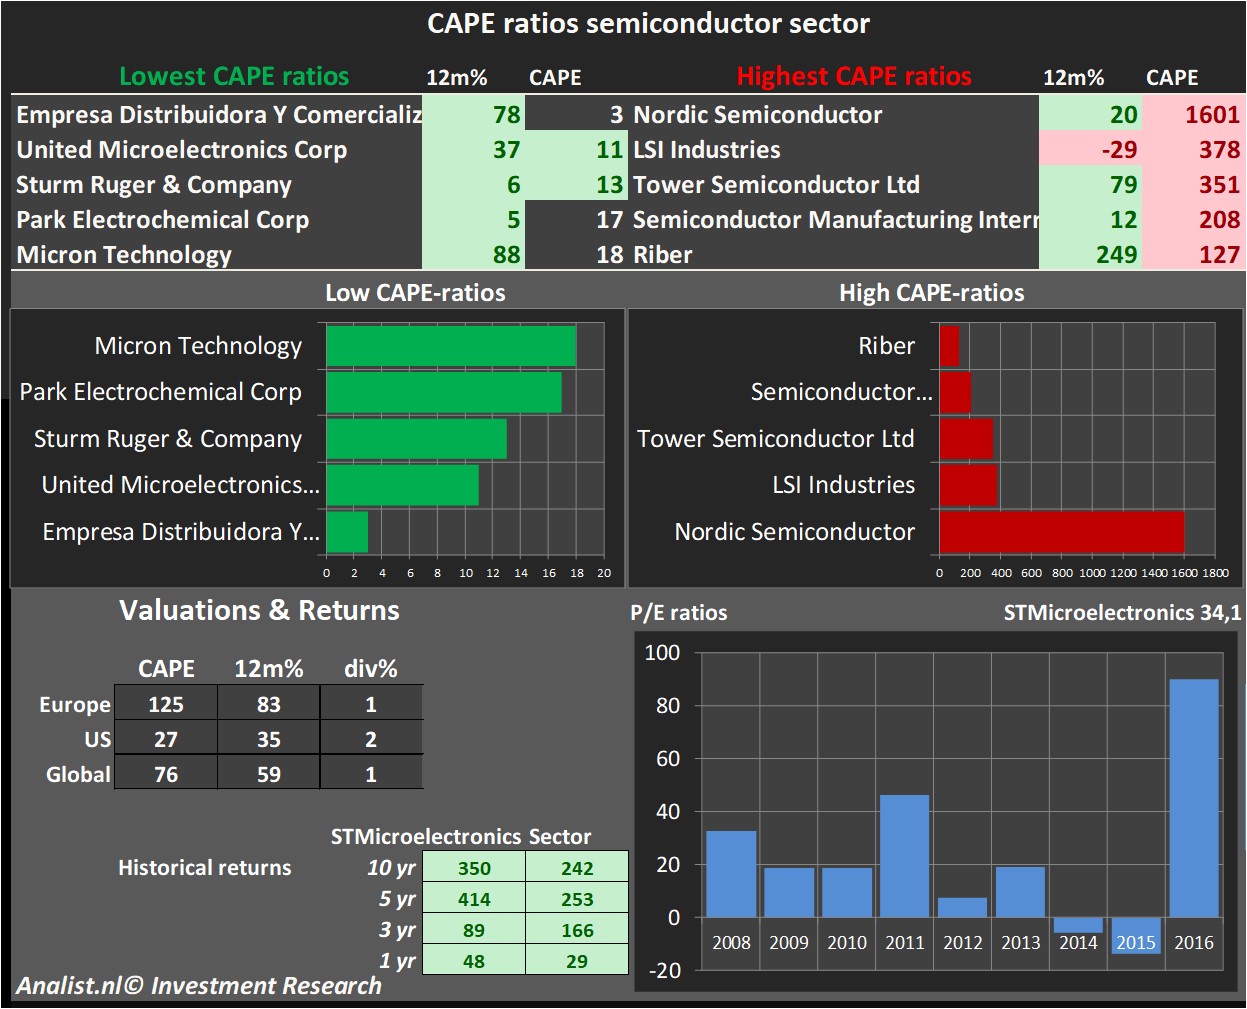Viewport: 1247px width, 1009px height.
Task: Click the Nordic Semiconductor red bar
Action: pyautogui.click(x=1061, y=532)
